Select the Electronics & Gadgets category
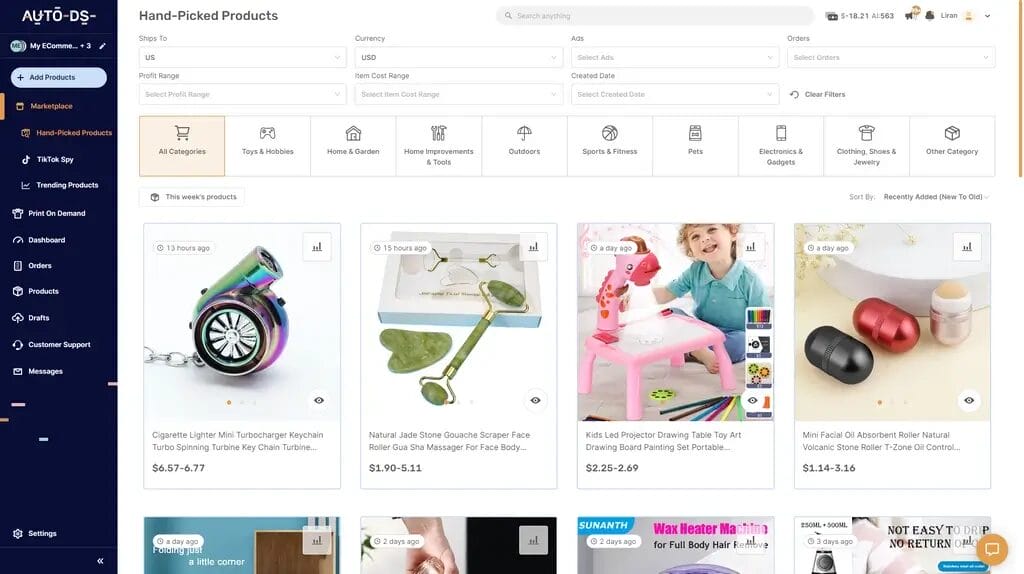 click(x=781, y=145)
